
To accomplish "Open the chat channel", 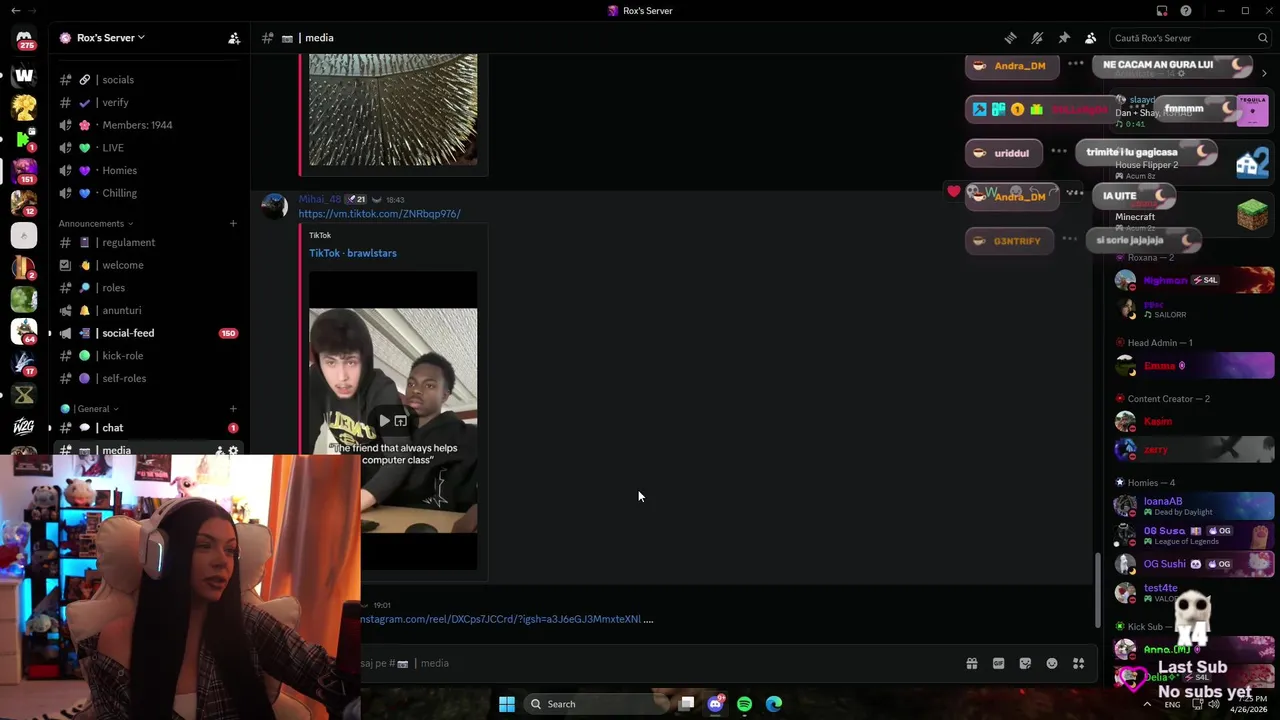I will [148, 427].
